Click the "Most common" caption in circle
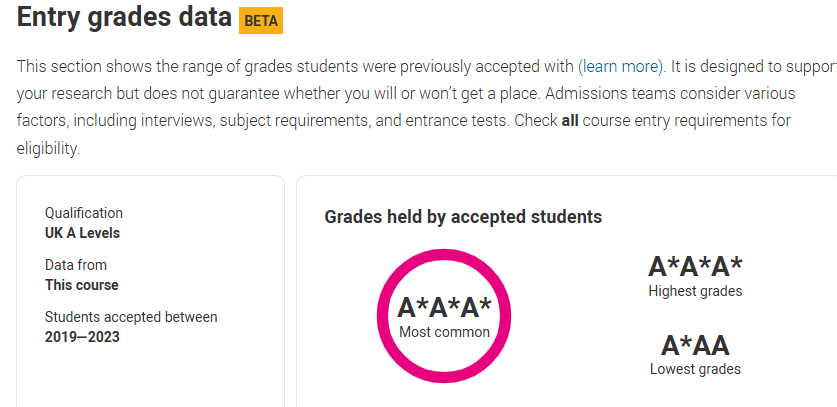Screen dimensions: 837x407 (444, 332)
